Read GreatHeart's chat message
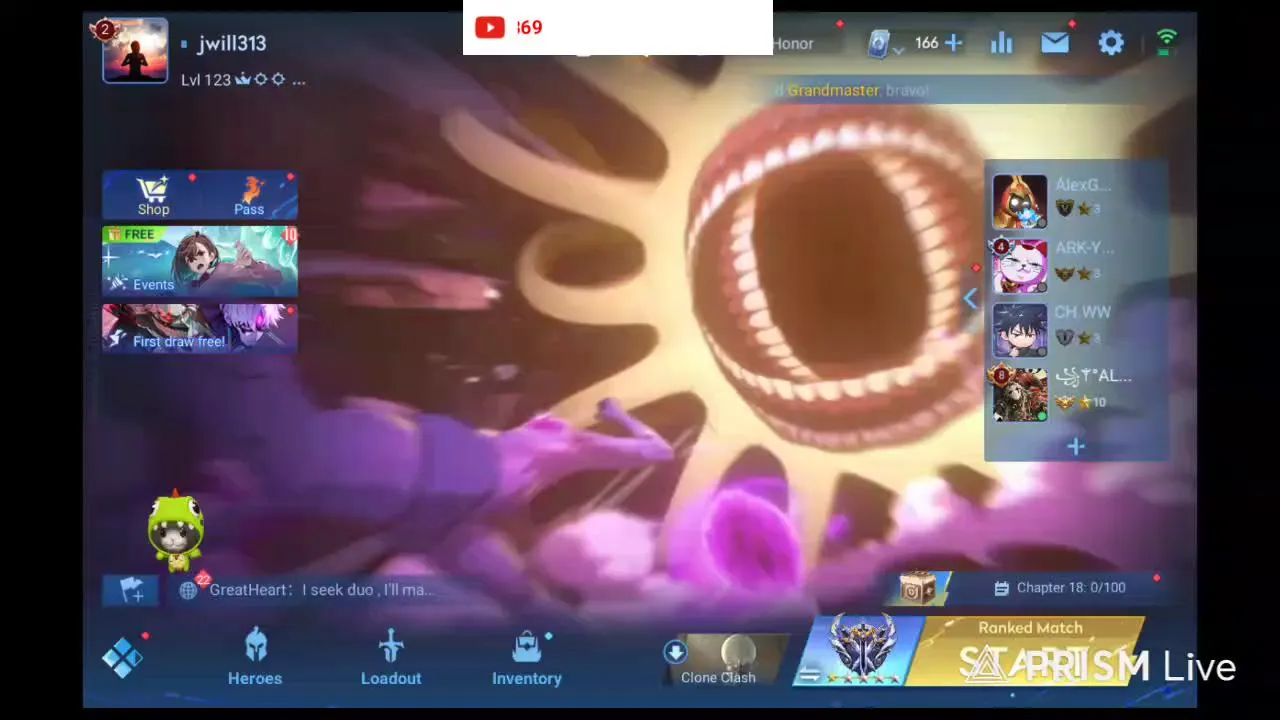The width and height of the screenshot is (1280, 720). (x=322, y=590)
